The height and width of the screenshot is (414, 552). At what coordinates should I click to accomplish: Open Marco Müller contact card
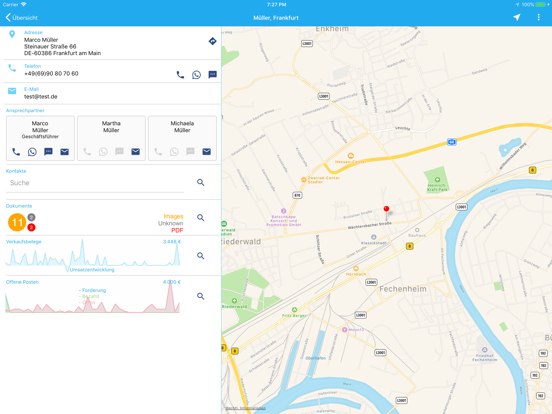40,138
